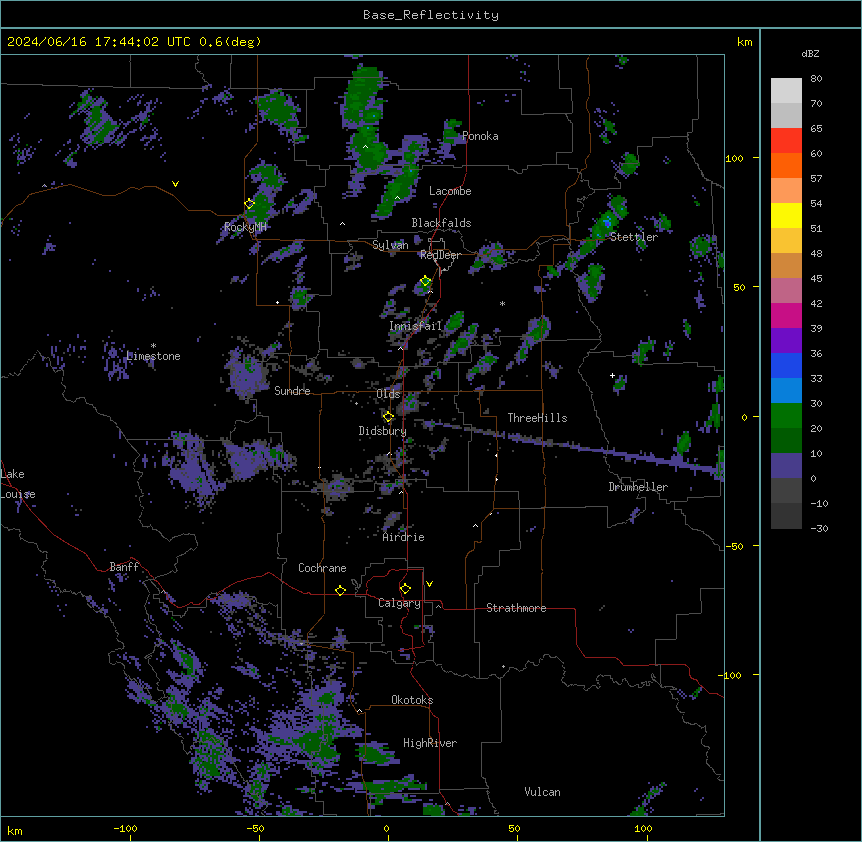Click the yellow diamond marker above Didsbury
Image resolution: width=862 pixels, height=842 pixels.
[x=388, y=417]
